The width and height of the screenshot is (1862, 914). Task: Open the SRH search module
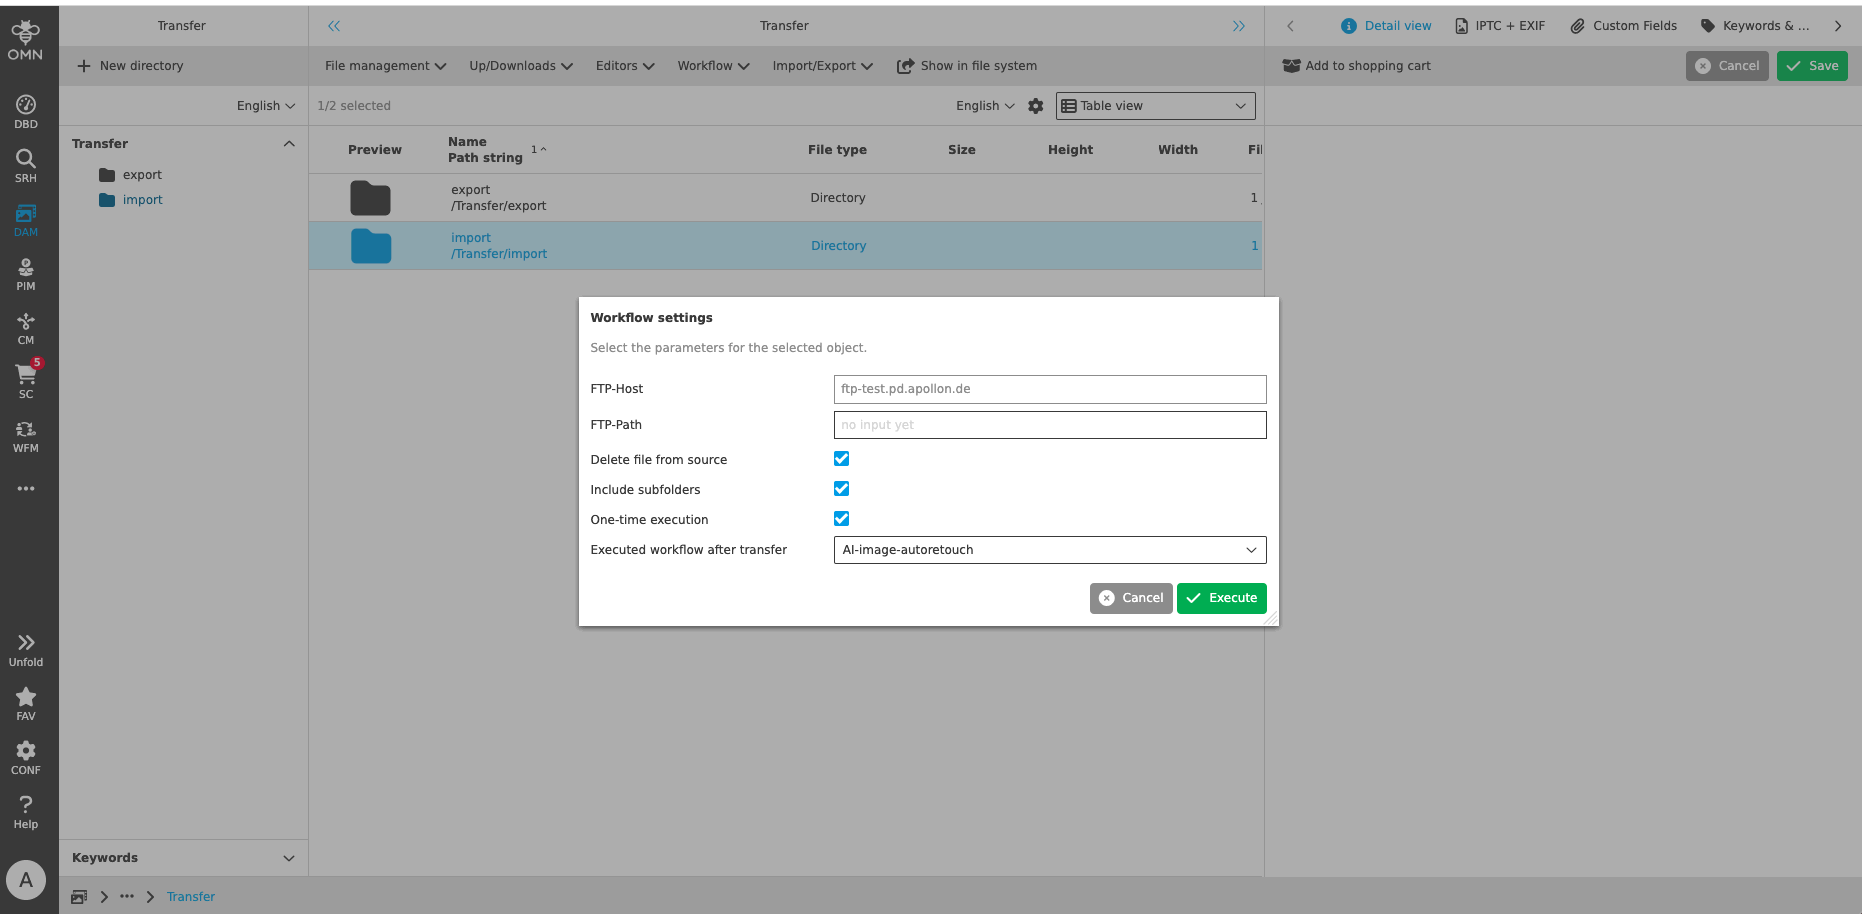click(x=26, y=165)
